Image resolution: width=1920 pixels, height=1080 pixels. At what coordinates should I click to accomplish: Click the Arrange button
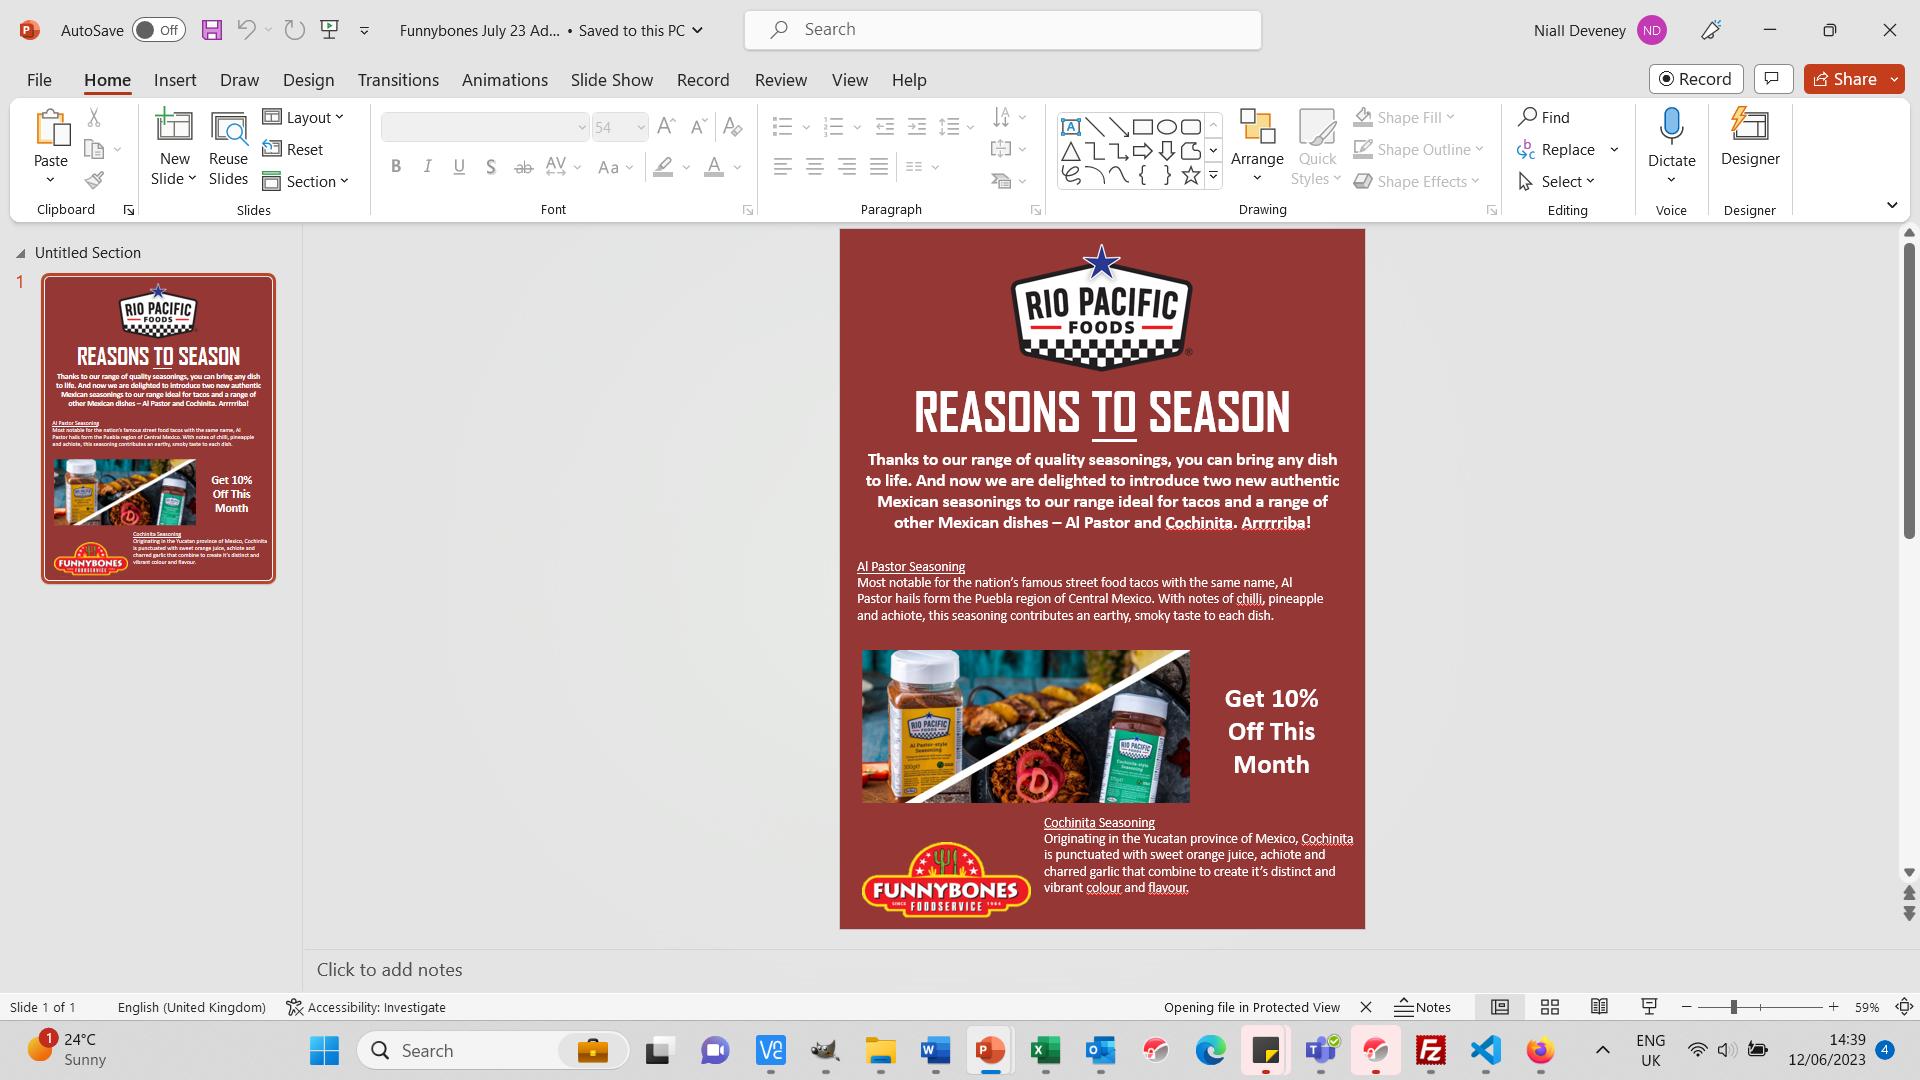1257,146
